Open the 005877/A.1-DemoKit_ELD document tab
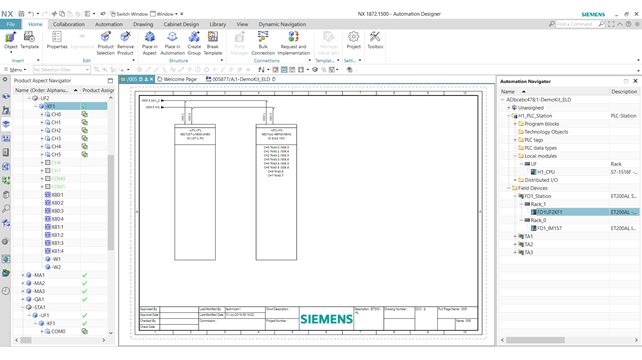Viewport: 642px width, 360px height. [241, 79]
